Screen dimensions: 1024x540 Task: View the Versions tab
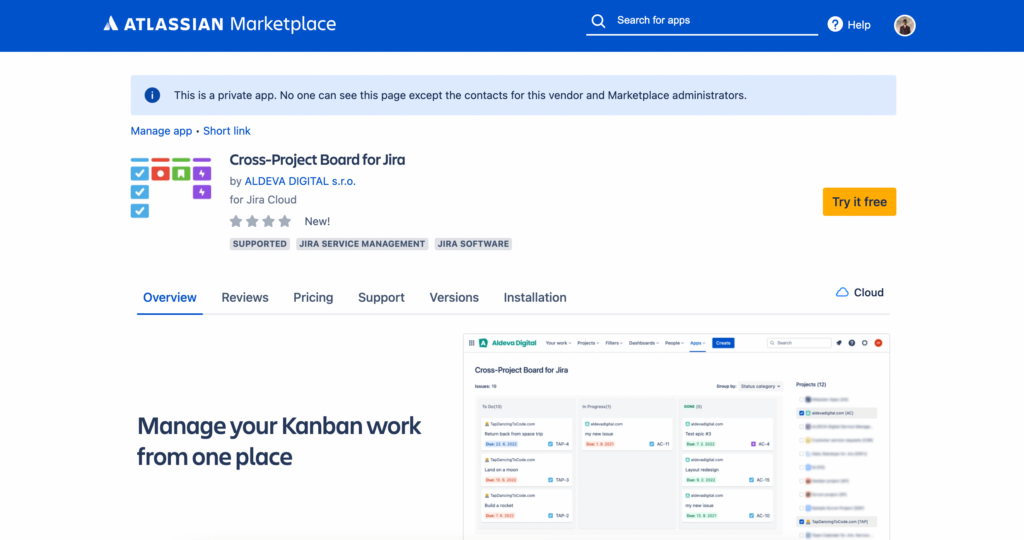pos(454,298)
